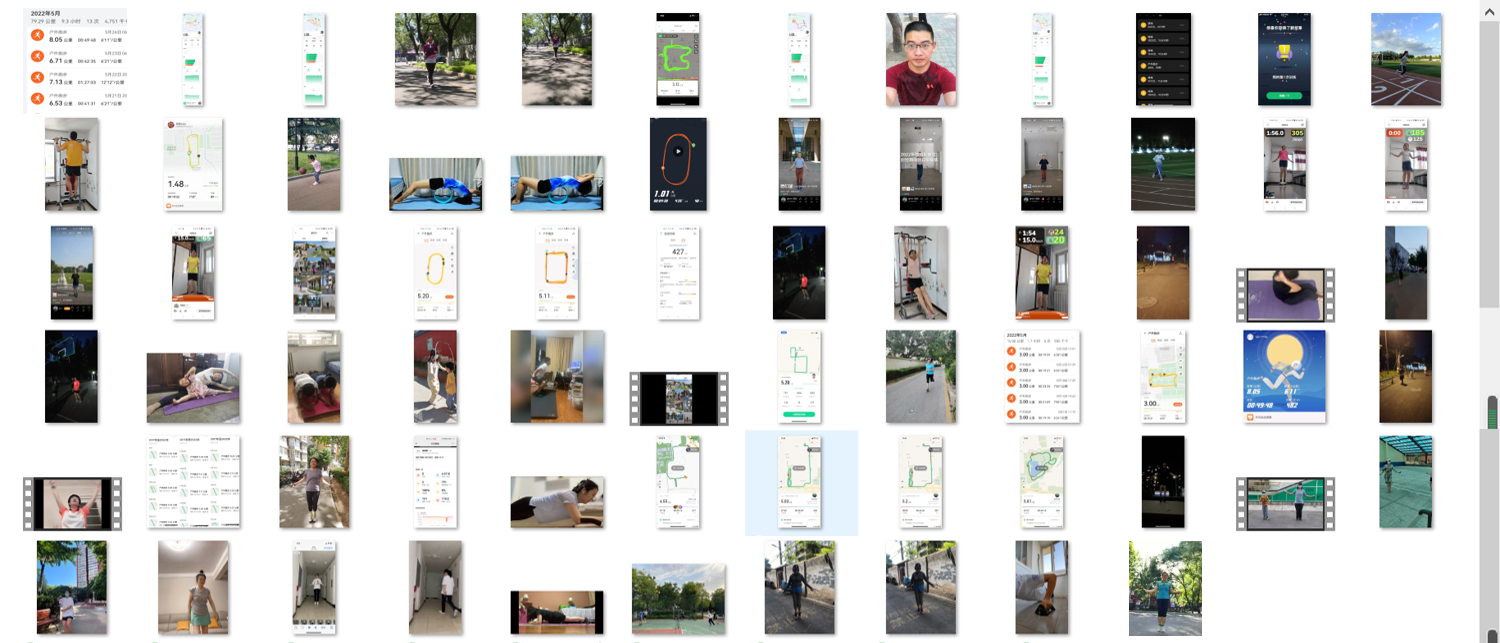Open the tennis court outdoor photo

tap(678, 598)
